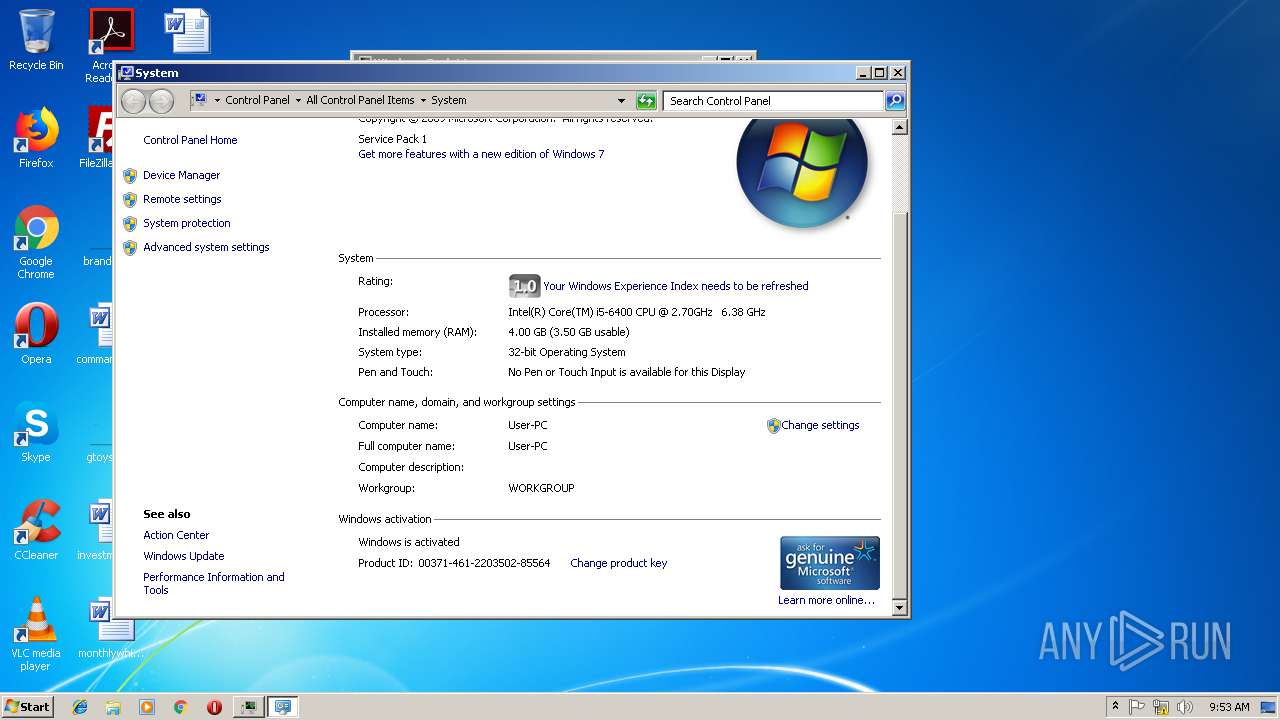1280x720 pixels.
Task: Click the Remote settings shield icon
Action: click(130, 199)
